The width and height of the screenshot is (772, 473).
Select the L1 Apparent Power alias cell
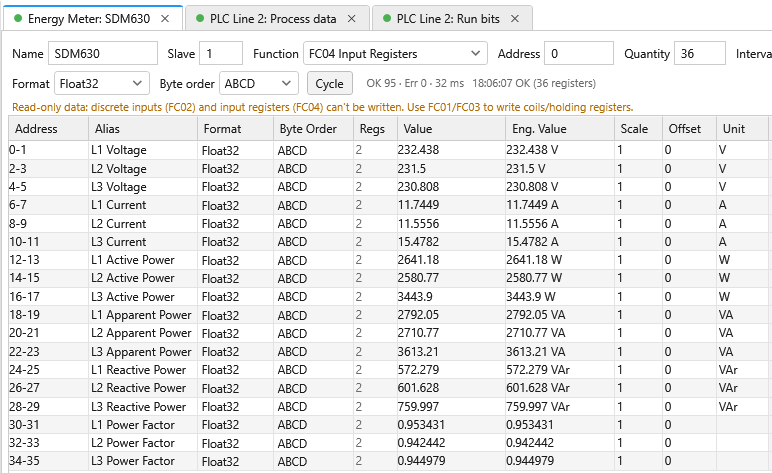point(143,315)
